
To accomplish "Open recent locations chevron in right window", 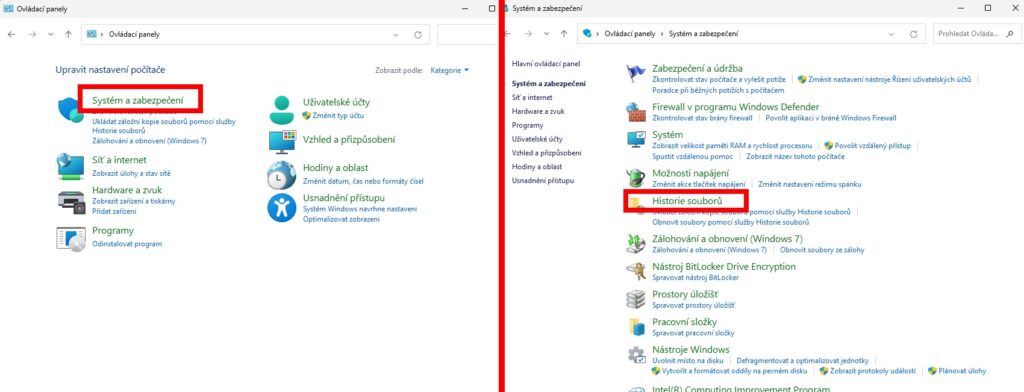I will (546, 35).
